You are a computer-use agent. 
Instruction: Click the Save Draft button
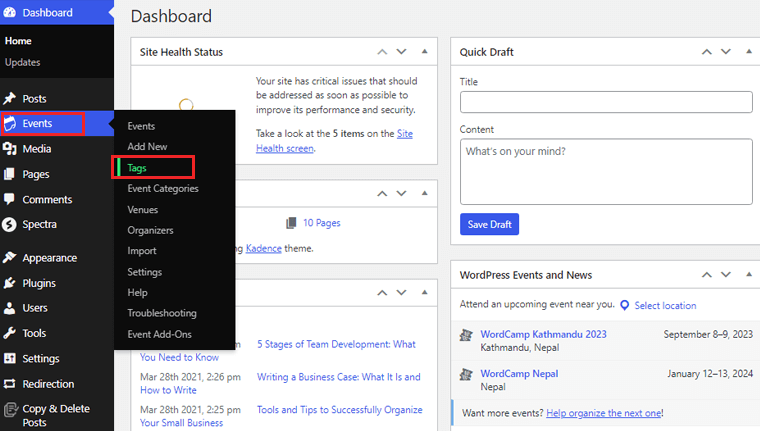pyautogui.click(x=490, y=224)
